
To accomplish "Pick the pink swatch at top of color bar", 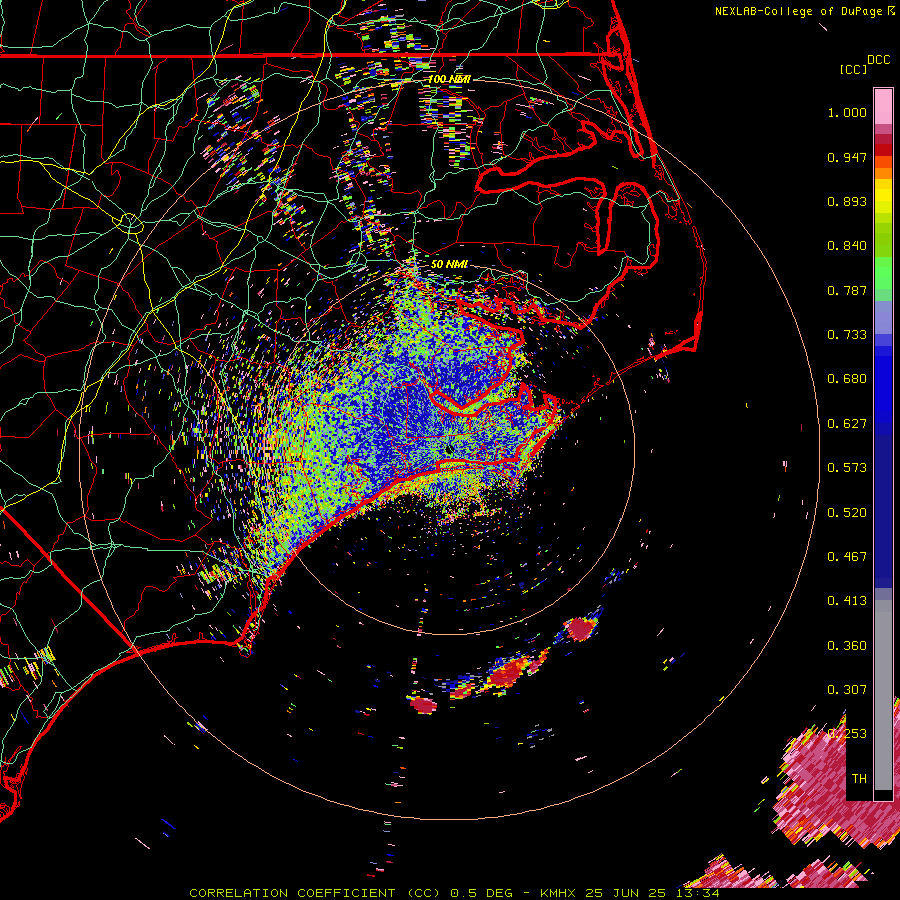I will pyautogui.click(x=883, y=106).
